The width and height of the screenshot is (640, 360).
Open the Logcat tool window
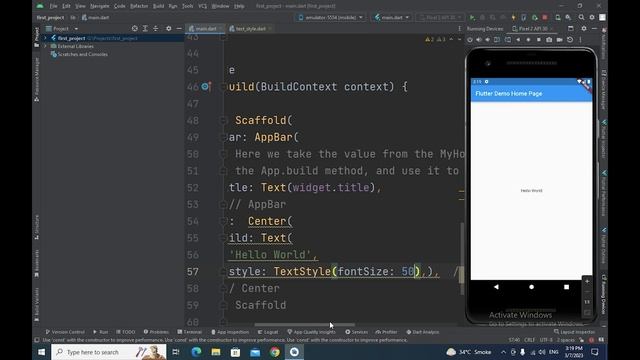click(268, 332)
